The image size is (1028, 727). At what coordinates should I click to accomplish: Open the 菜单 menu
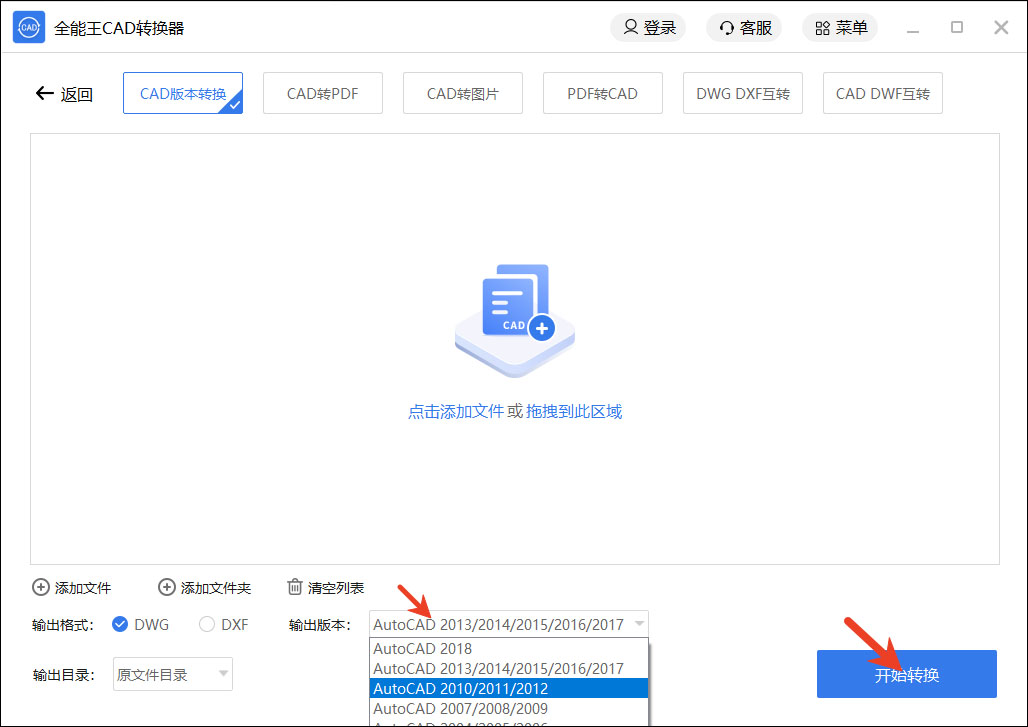(x=840, y=28)
